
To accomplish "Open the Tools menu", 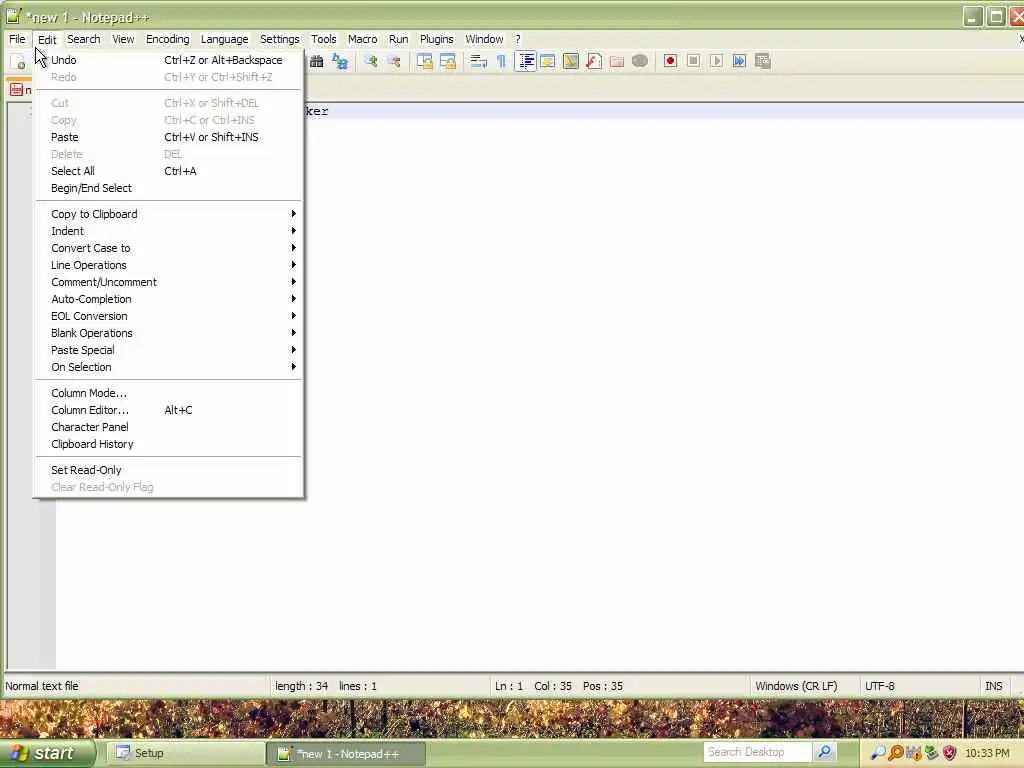I will coord(323,39).
